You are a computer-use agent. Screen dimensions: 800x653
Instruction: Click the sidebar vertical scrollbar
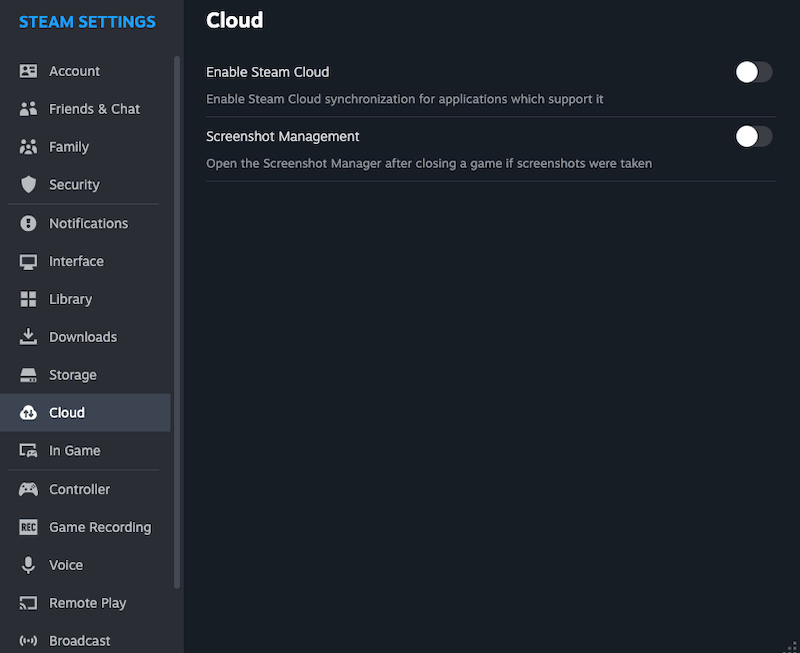point(177,322)
